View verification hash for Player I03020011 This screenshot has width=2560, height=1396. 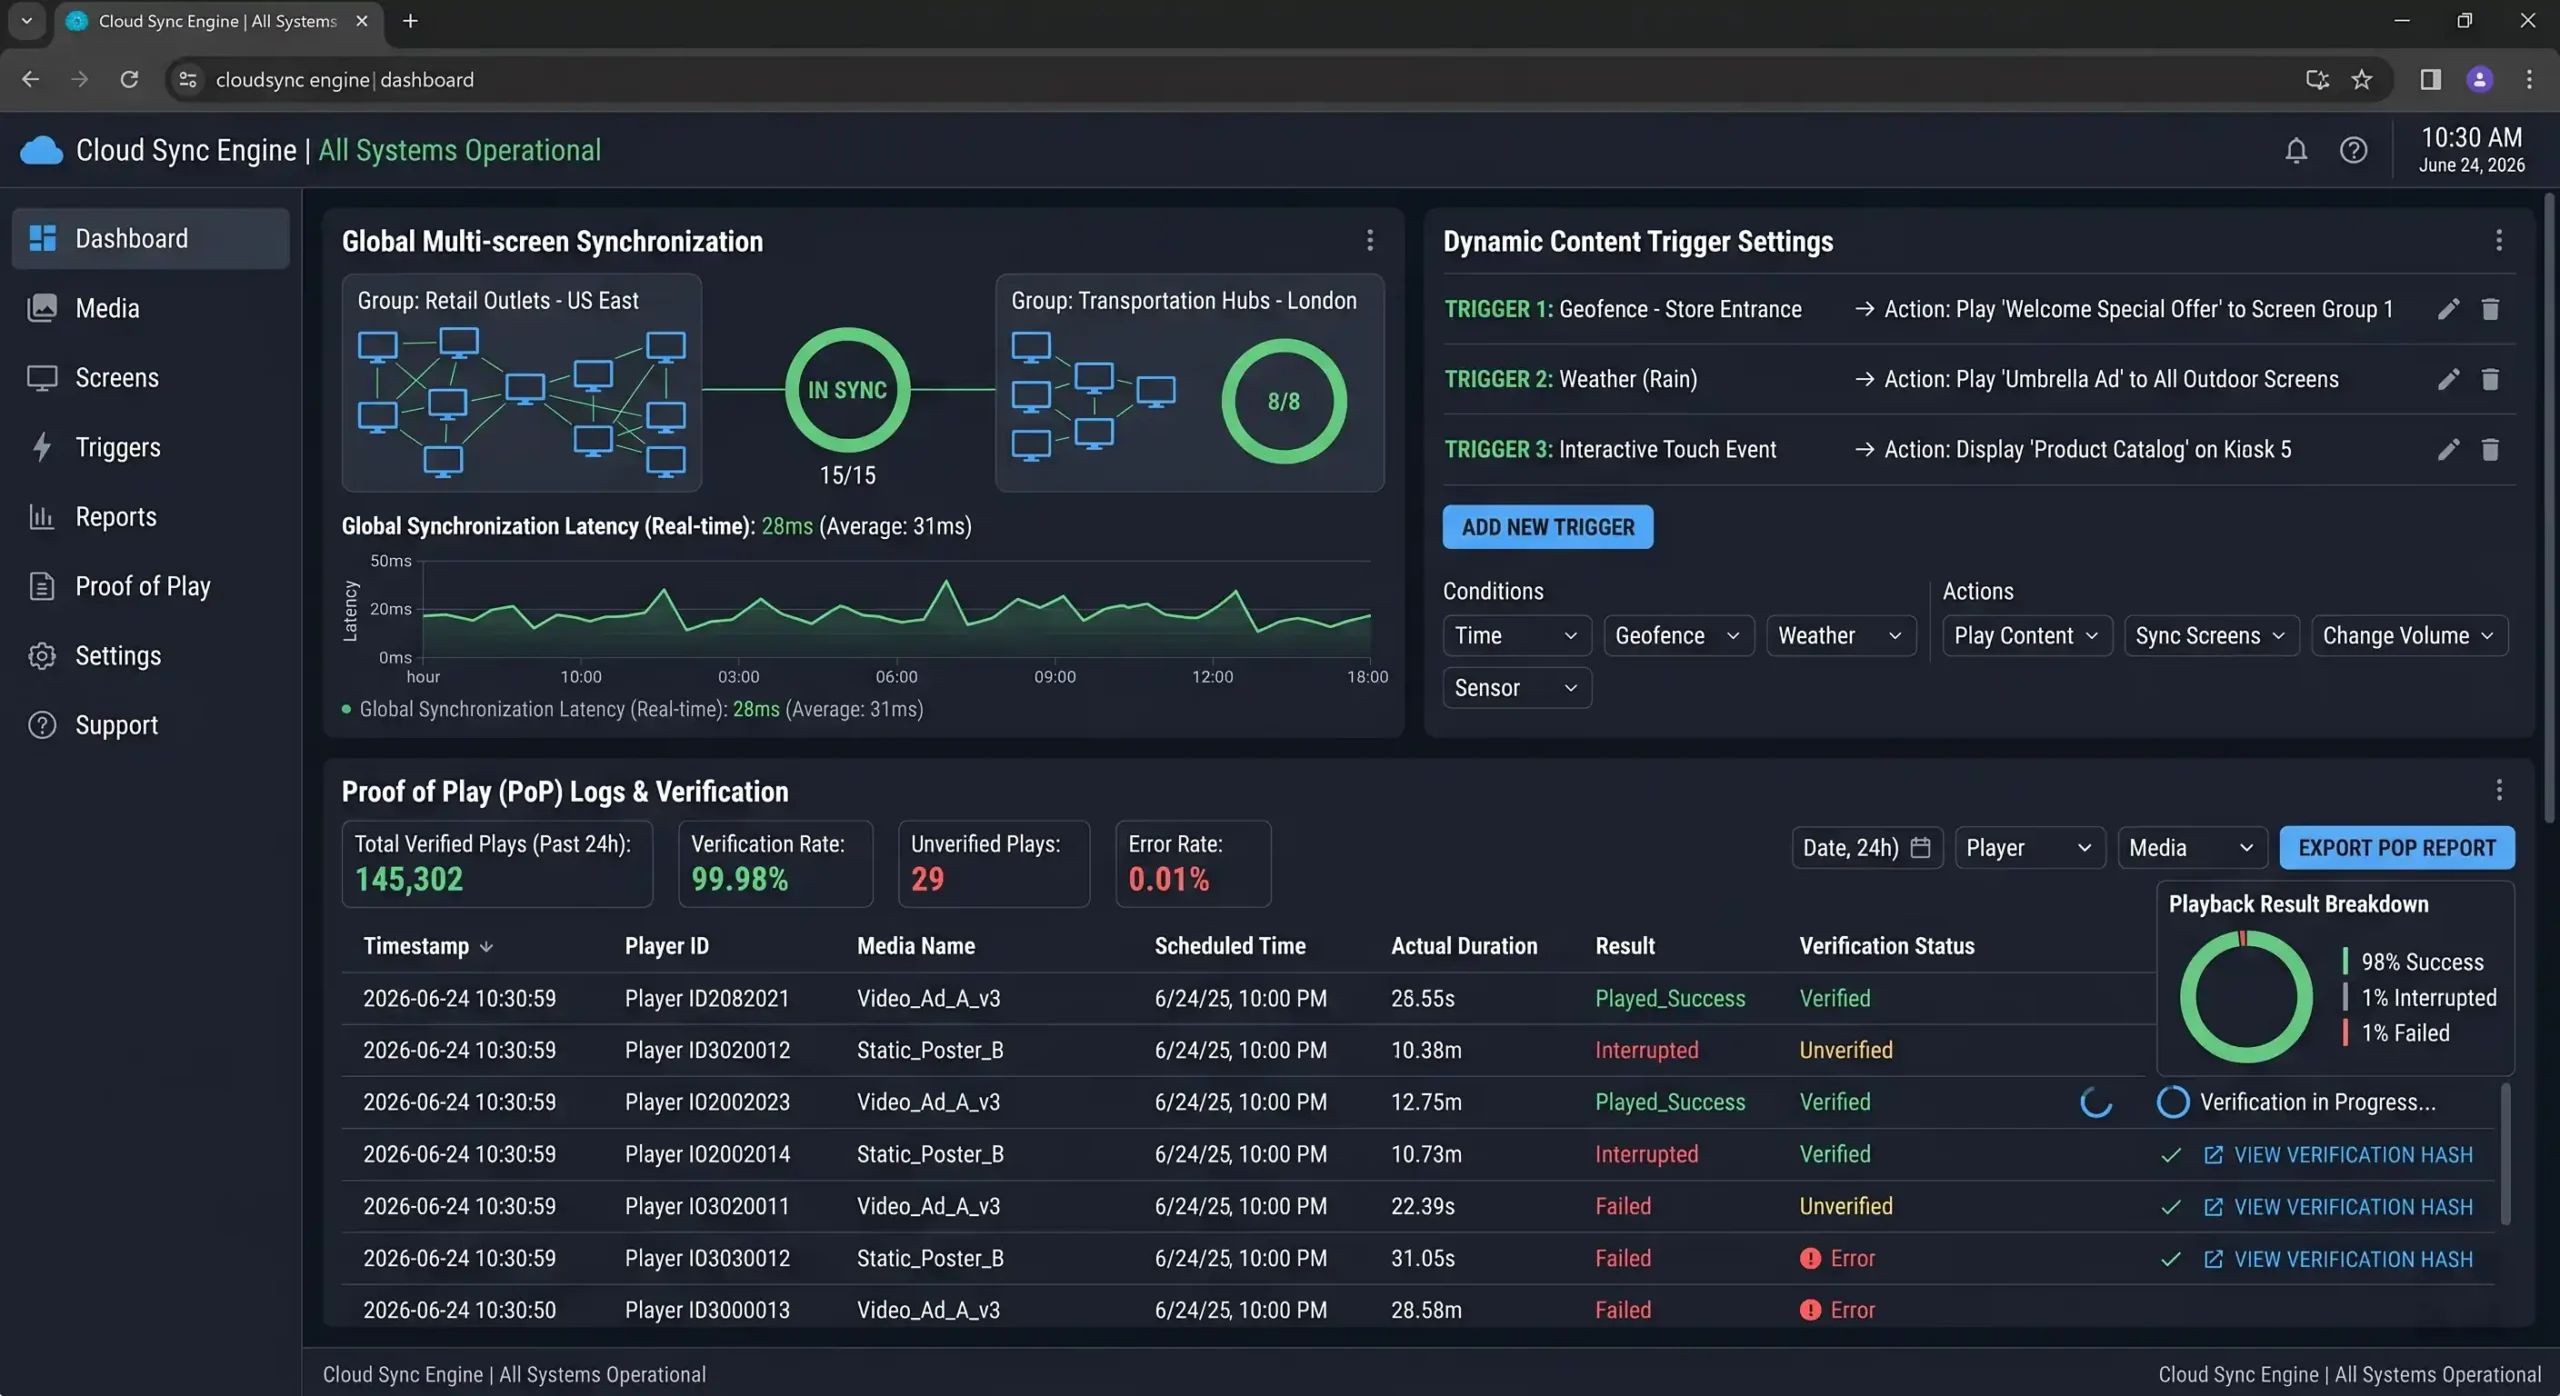pyautogui.click(x=2338, y=1207)
